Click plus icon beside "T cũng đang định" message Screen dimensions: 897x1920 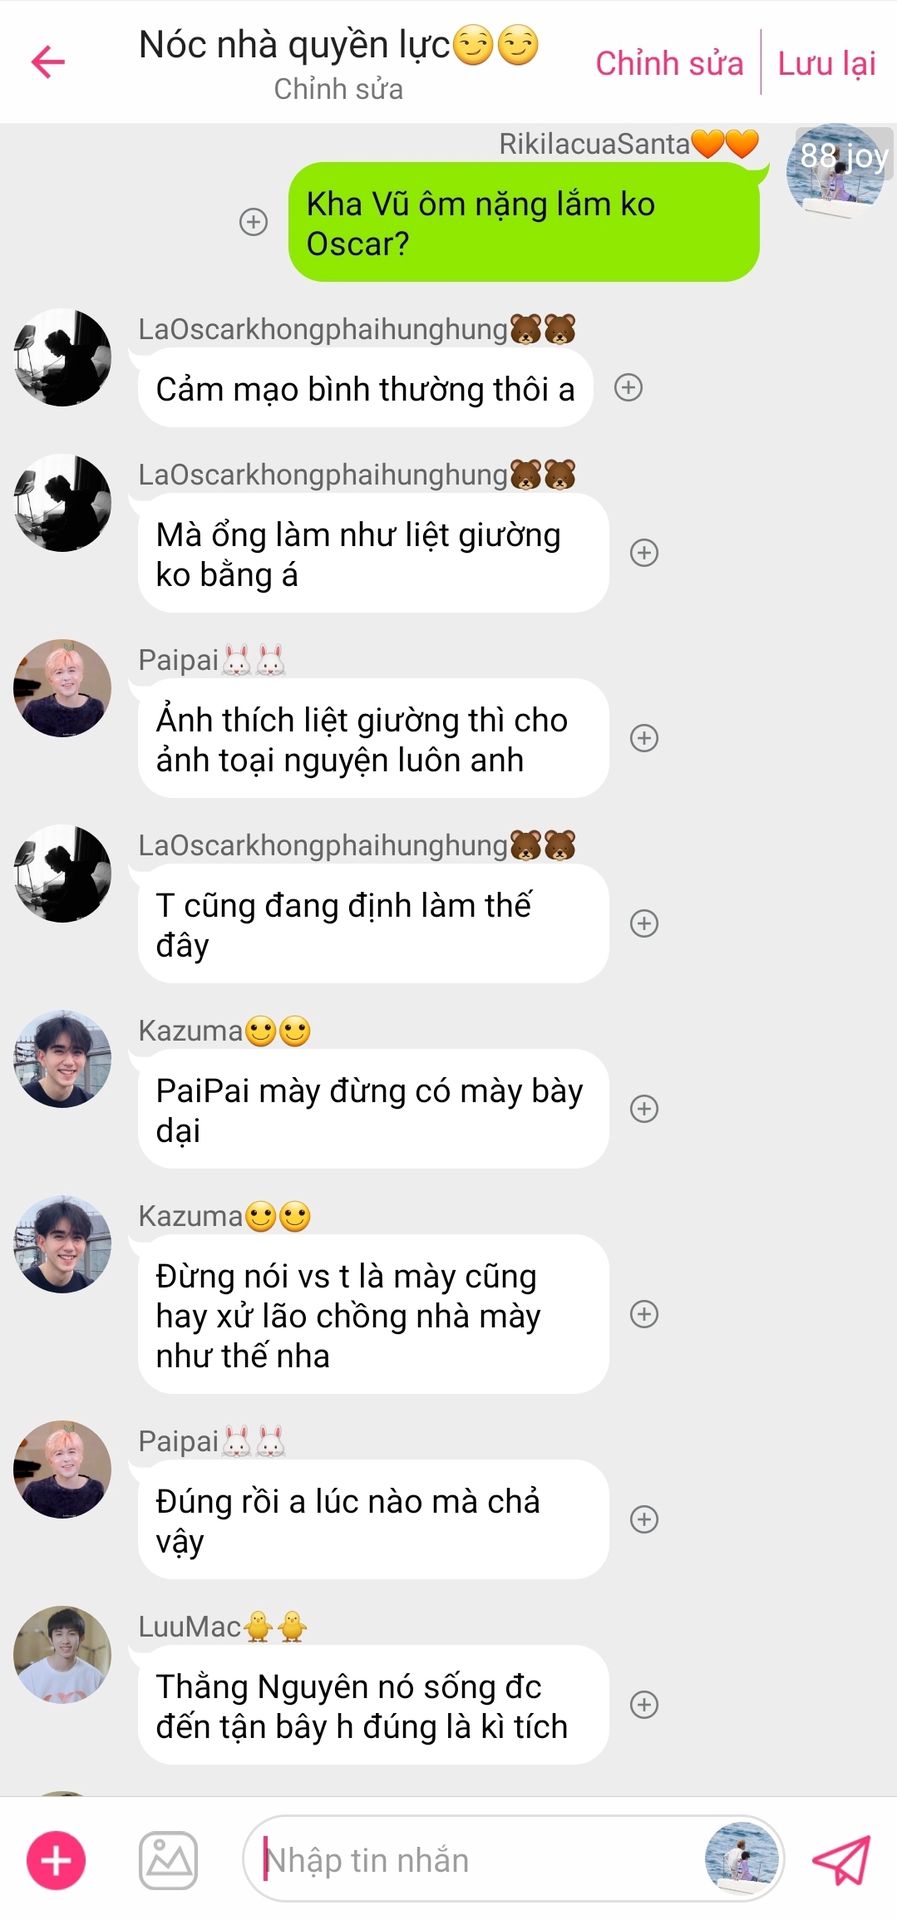tap(644, 924)
